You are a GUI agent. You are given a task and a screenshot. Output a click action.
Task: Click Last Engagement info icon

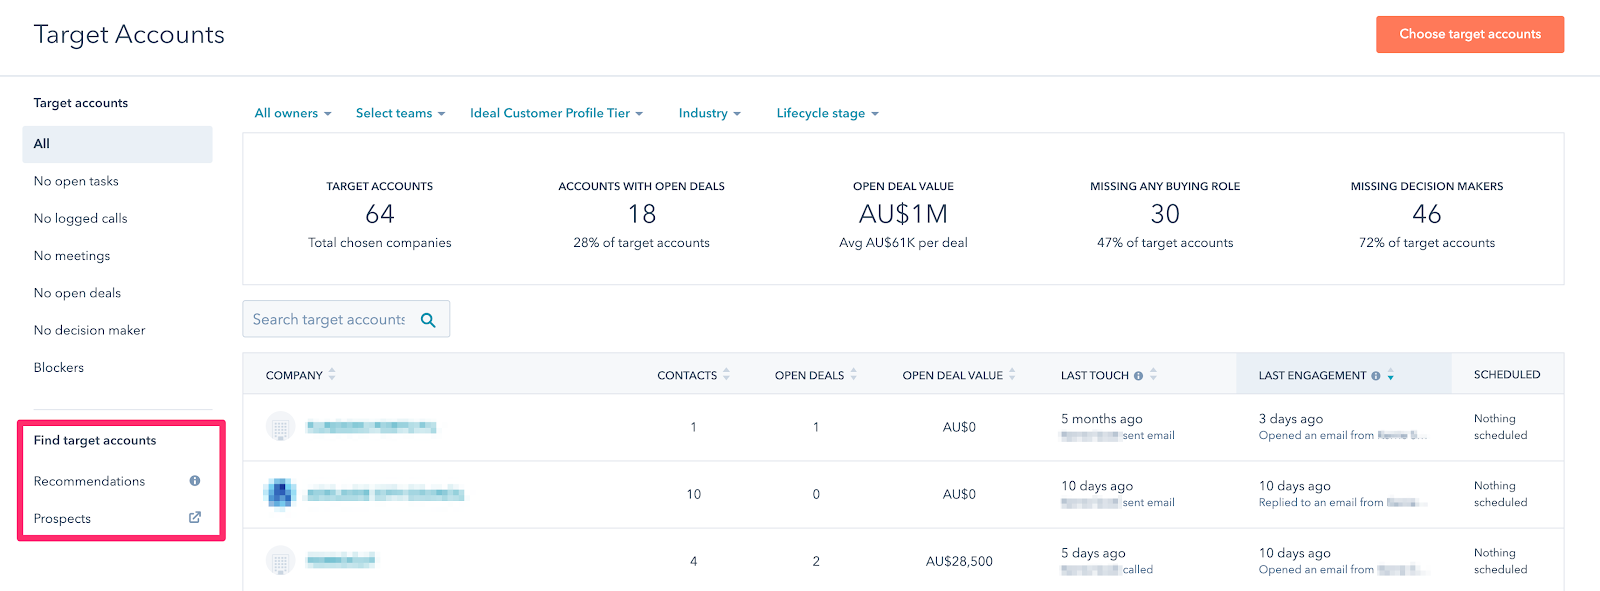tap(1376, 376)
